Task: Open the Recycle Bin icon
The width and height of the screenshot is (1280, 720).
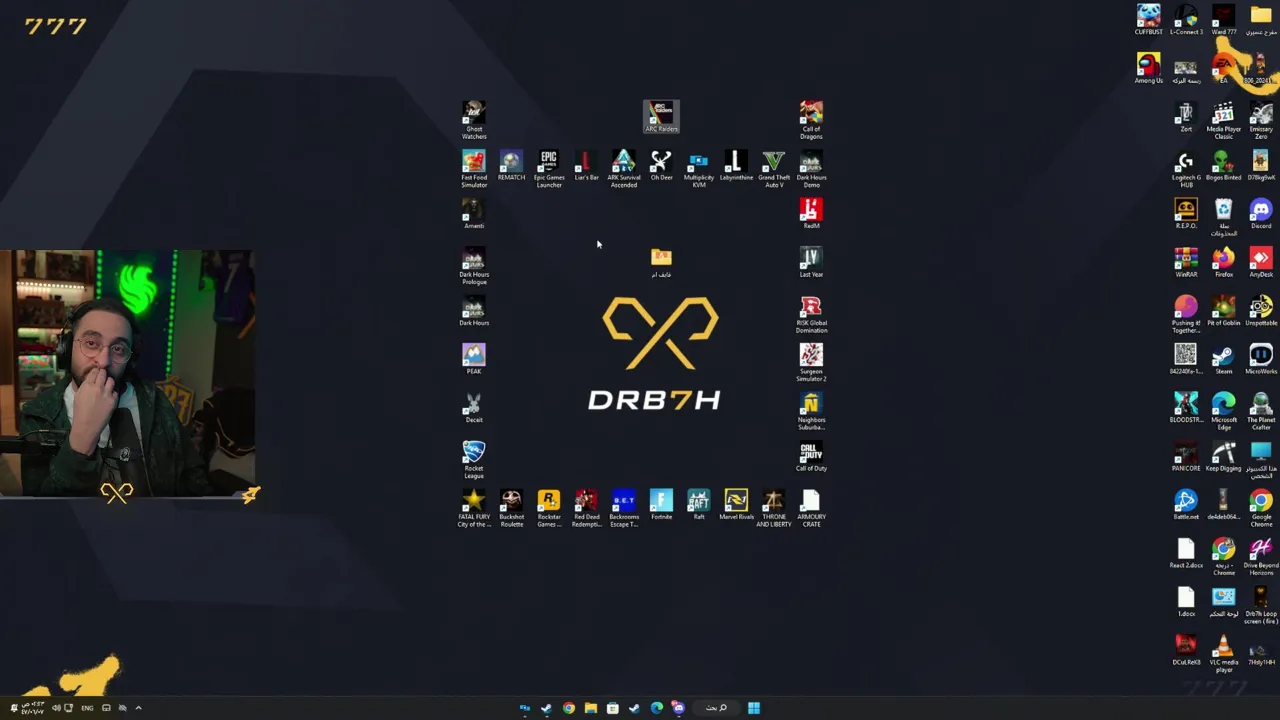Action: (1223, 218)
